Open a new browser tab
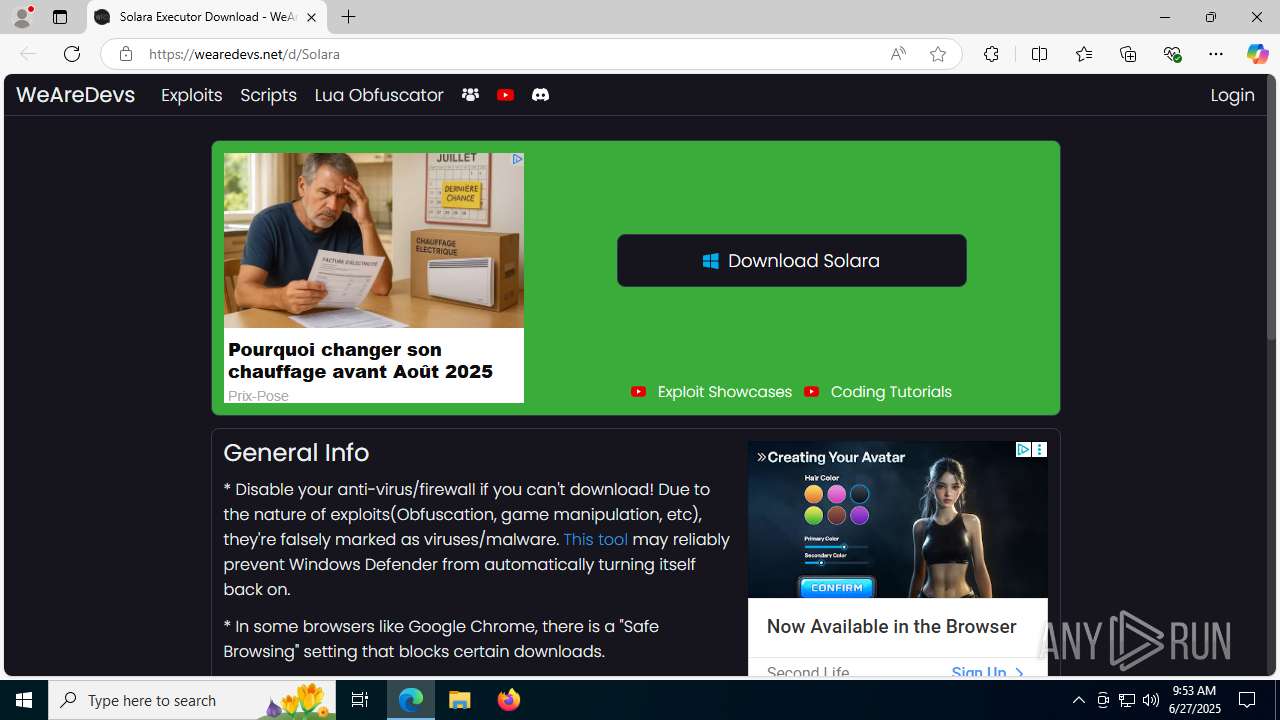 [x=348, y=17]
